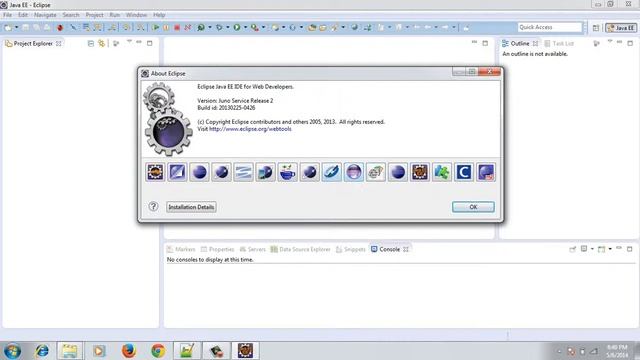This screenshot has height=360, width=640.
Task: Click the red round icon left of the debug controls
Action: tap(60, 27)
